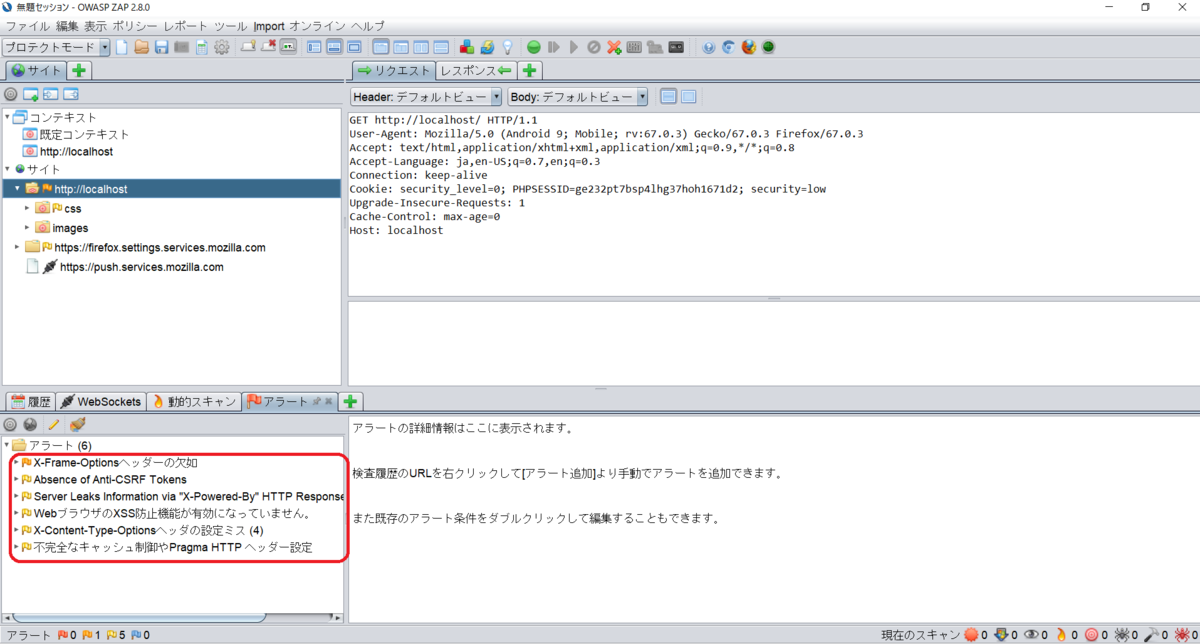Click the light bulb icon in the toolbar
Viewport: 1200px width, 644px height.
click(x=508, y=47)
